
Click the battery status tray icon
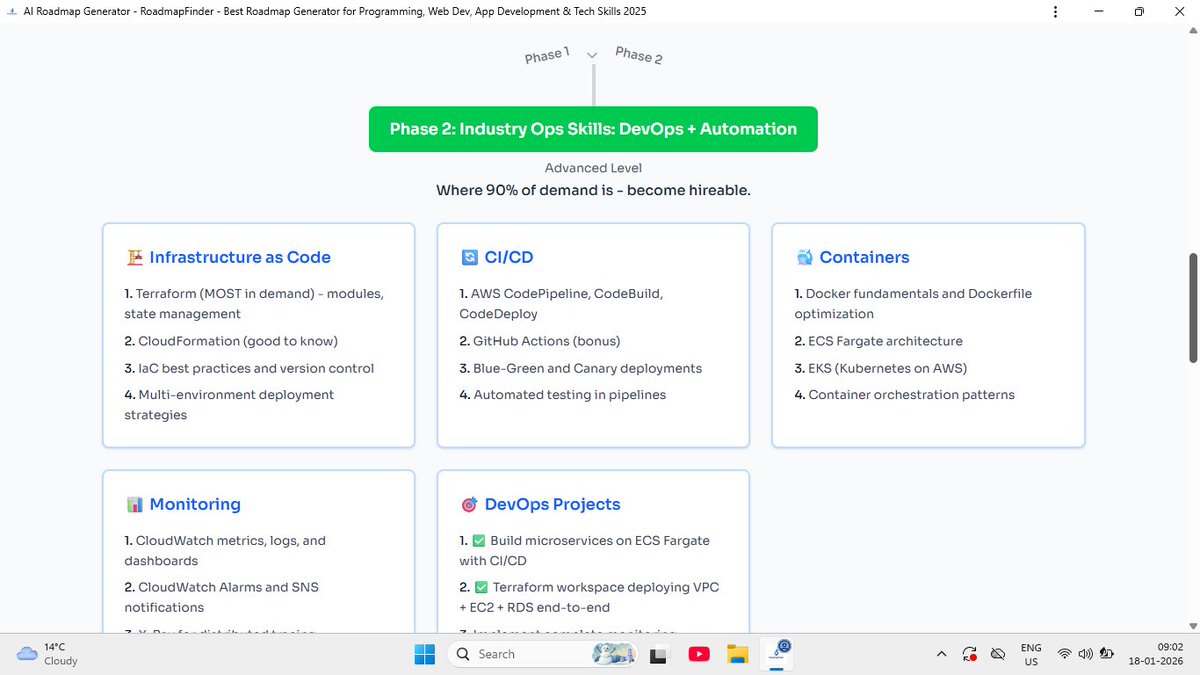click(1107, 654)
